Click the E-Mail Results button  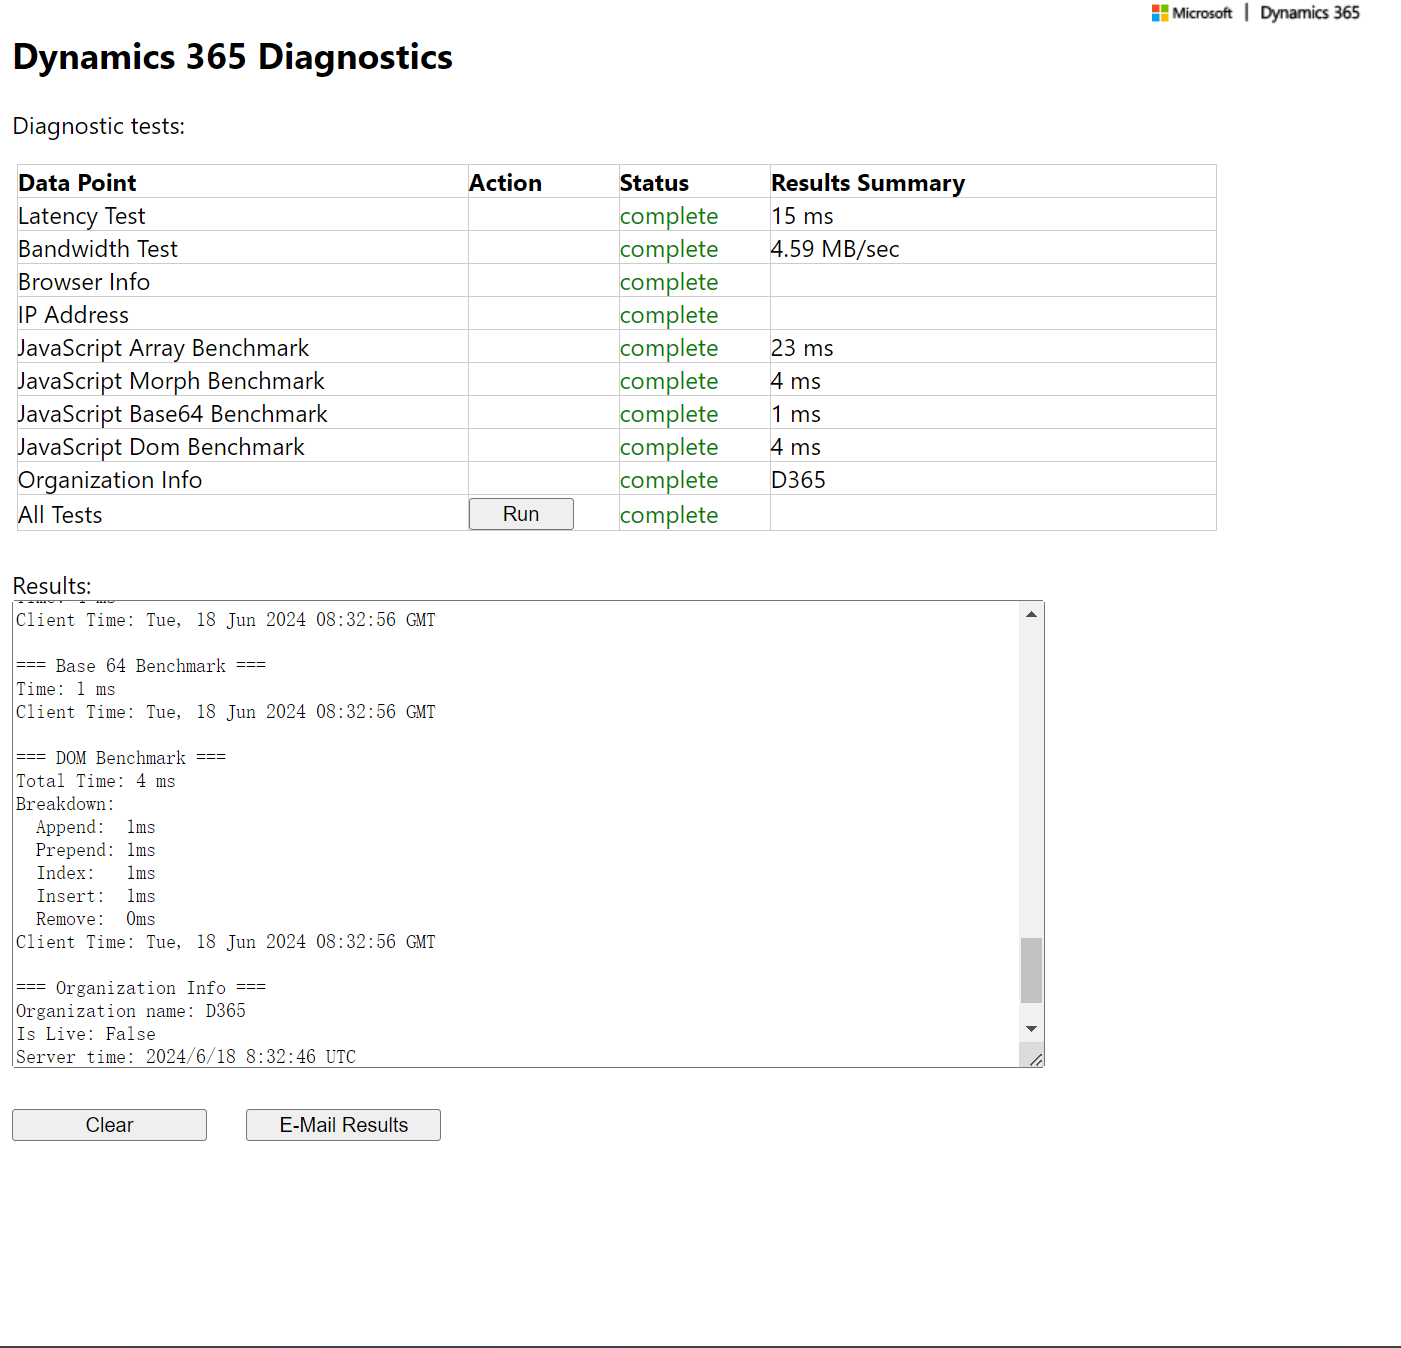[x=343, y=1125]
